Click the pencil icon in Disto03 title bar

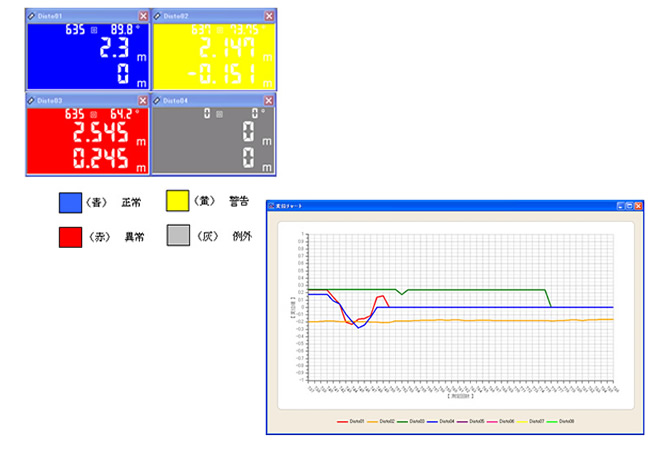click(x=31, y=101)
